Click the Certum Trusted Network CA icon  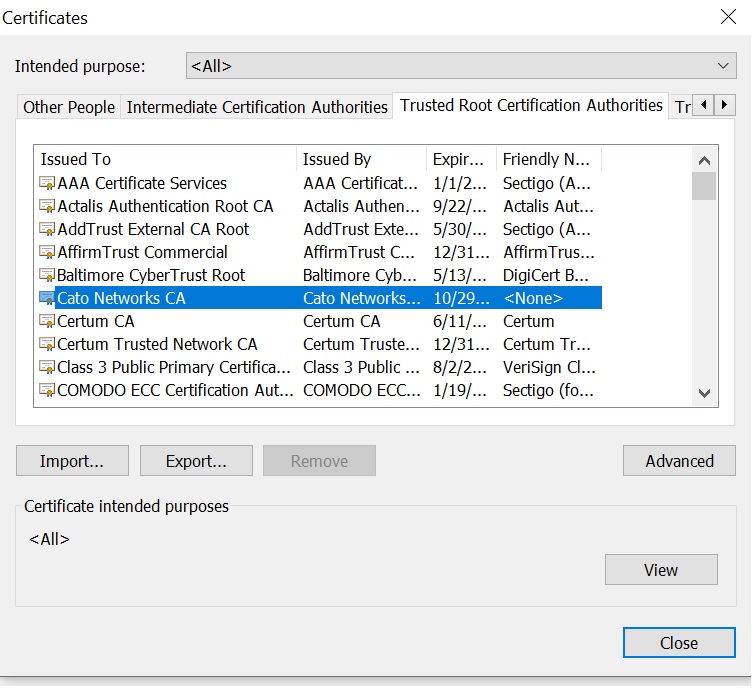click(47, 345)
